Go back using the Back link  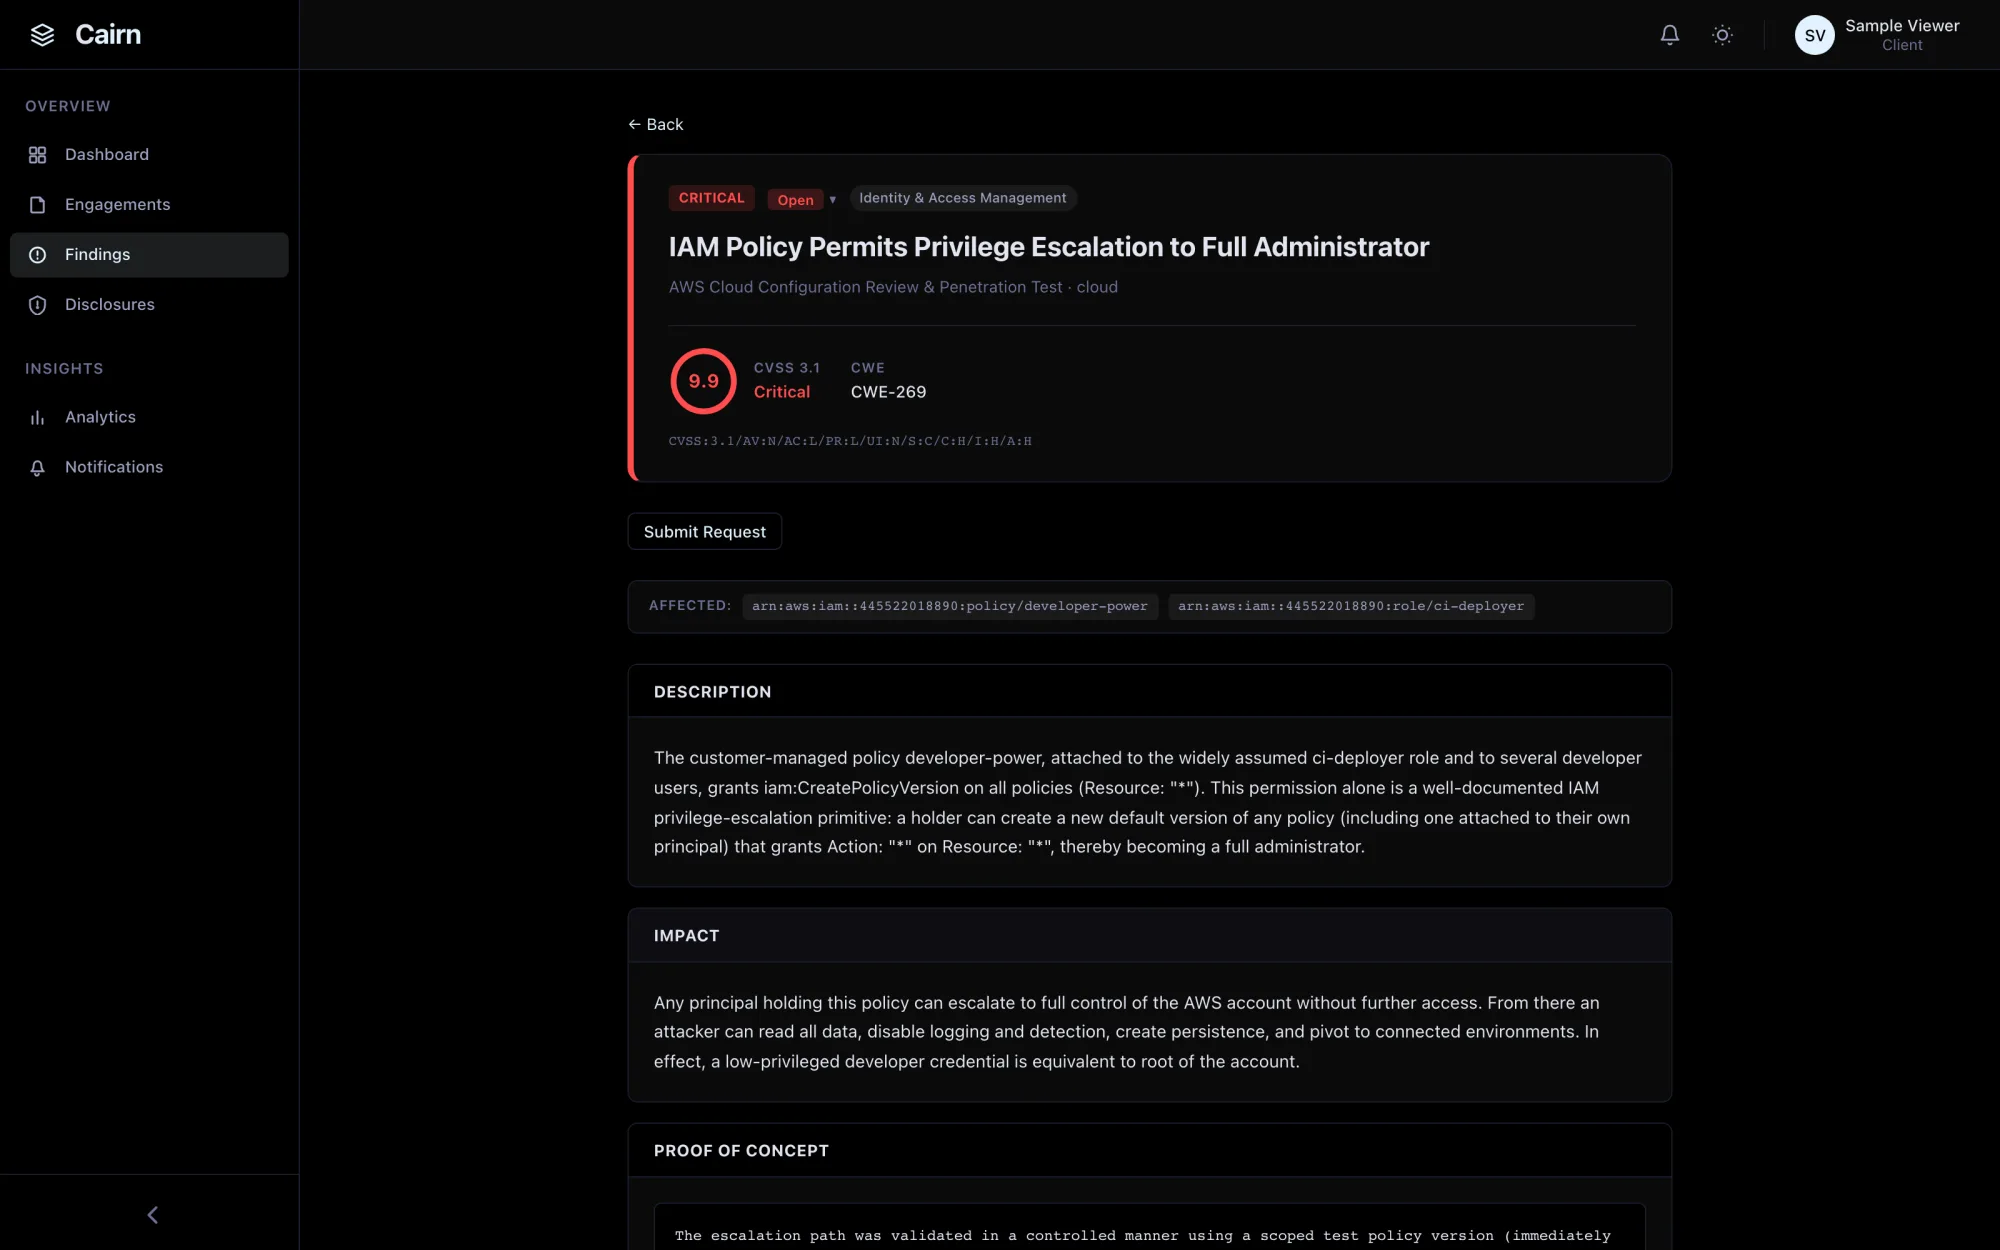pyautogui.click(x=655, y=125)
